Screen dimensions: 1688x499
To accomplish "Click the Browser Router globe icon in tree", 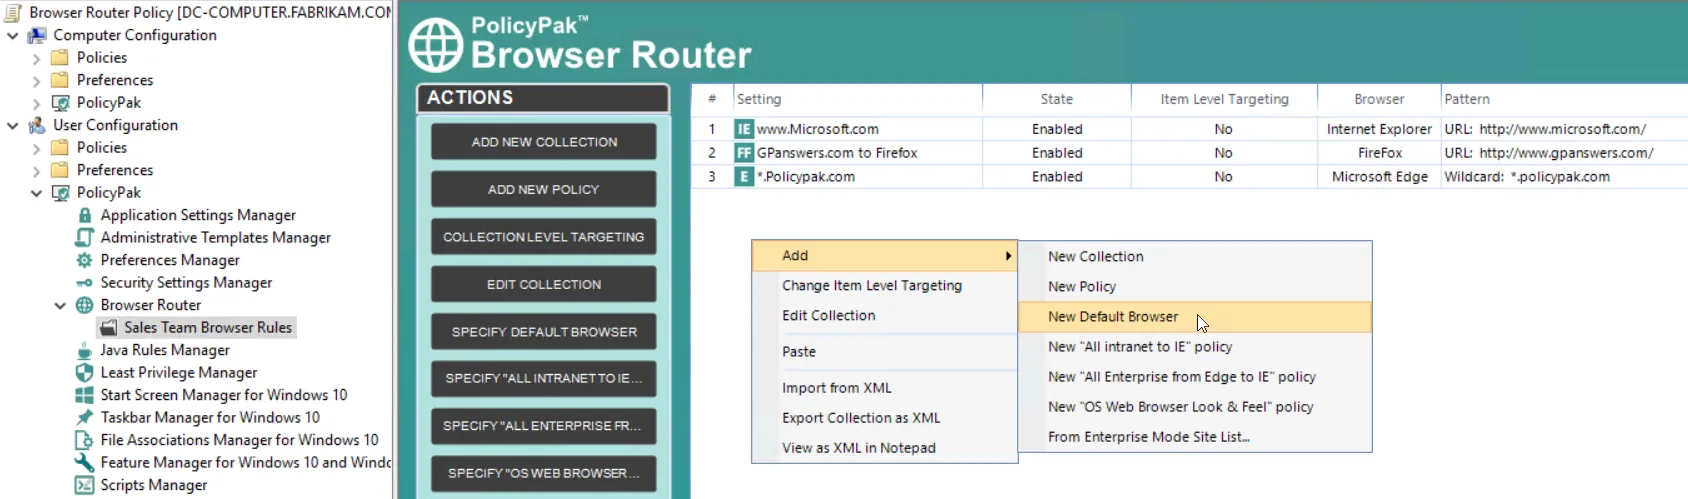I will click(x=85, y=305).
